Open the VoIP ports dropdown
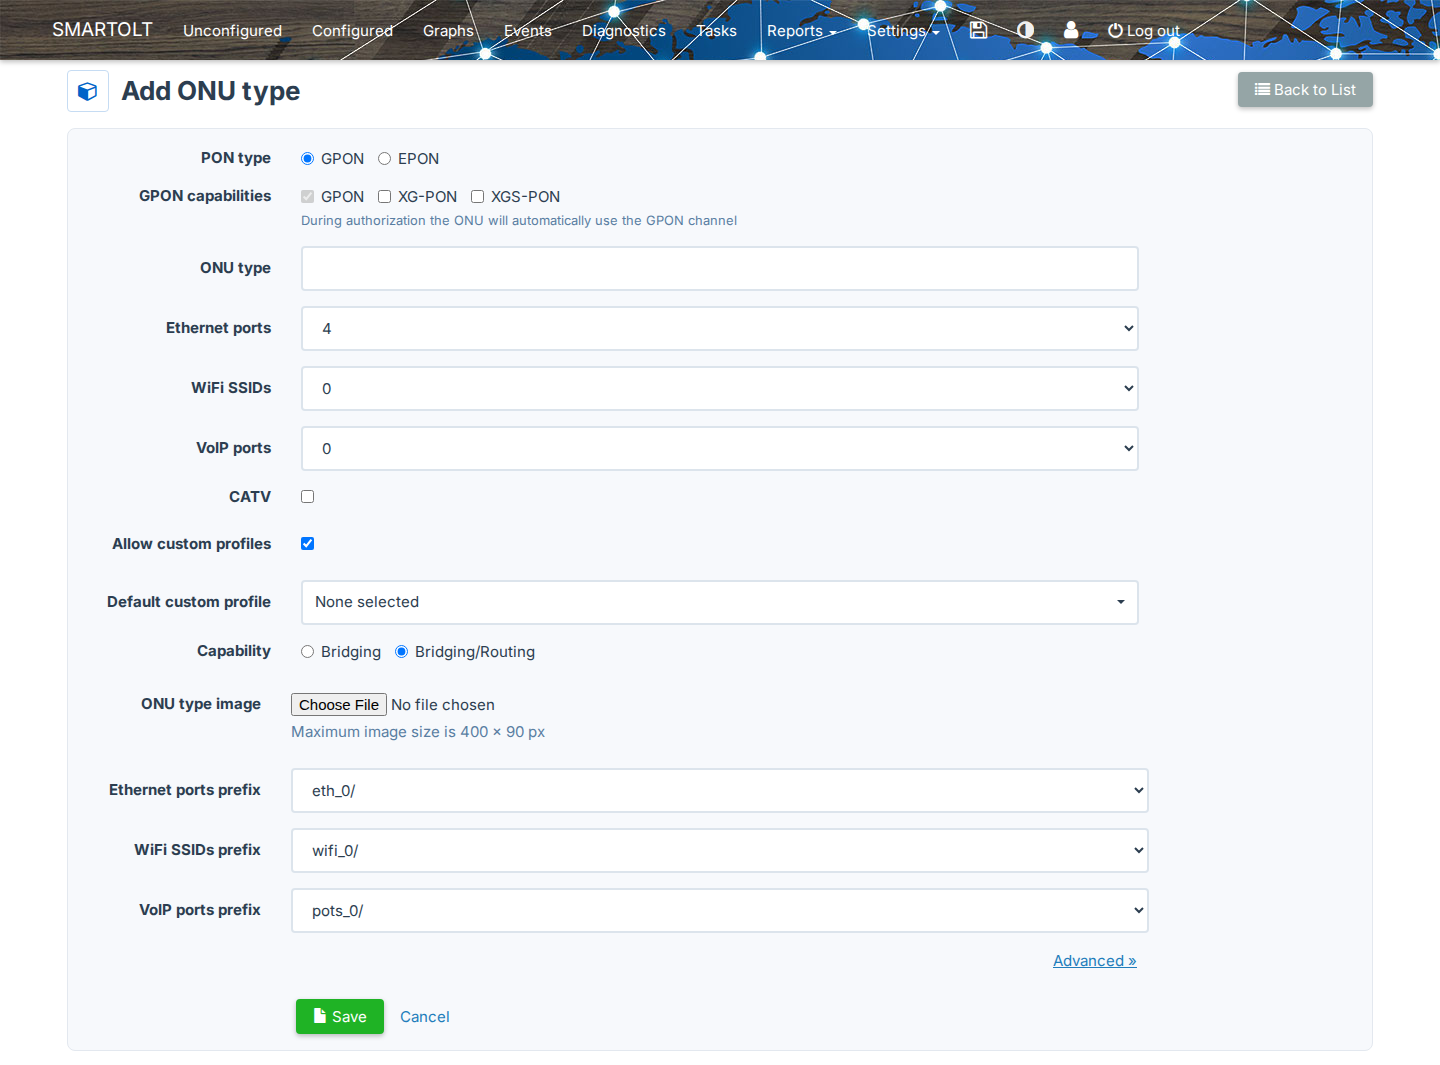1440x1065 pixels. (720, 449)
